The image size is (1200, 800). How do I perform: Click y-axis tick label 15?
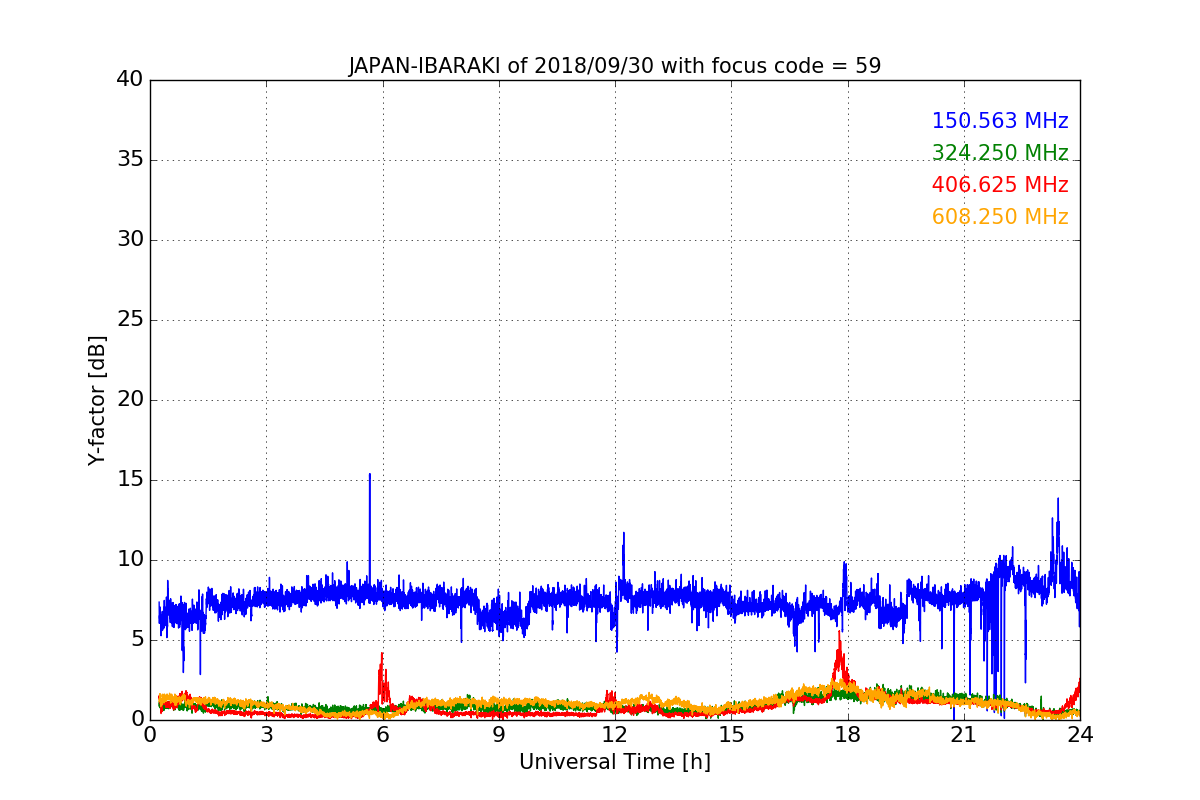130,480
